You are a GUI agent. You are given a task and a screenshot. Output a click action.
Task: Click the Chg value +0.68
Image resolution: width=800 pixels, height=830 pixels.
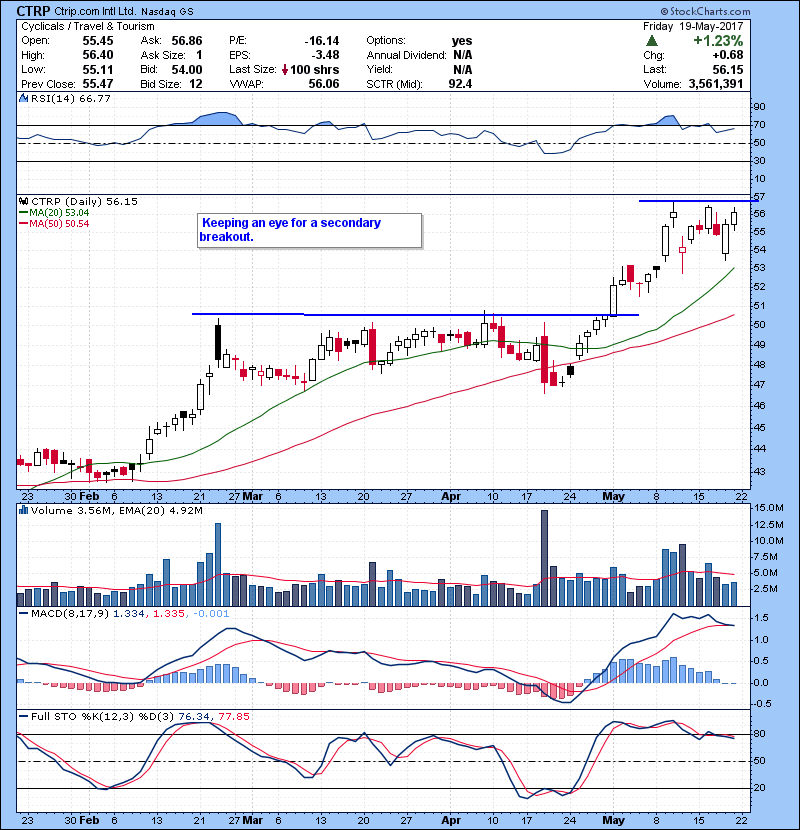click(728, 55)
